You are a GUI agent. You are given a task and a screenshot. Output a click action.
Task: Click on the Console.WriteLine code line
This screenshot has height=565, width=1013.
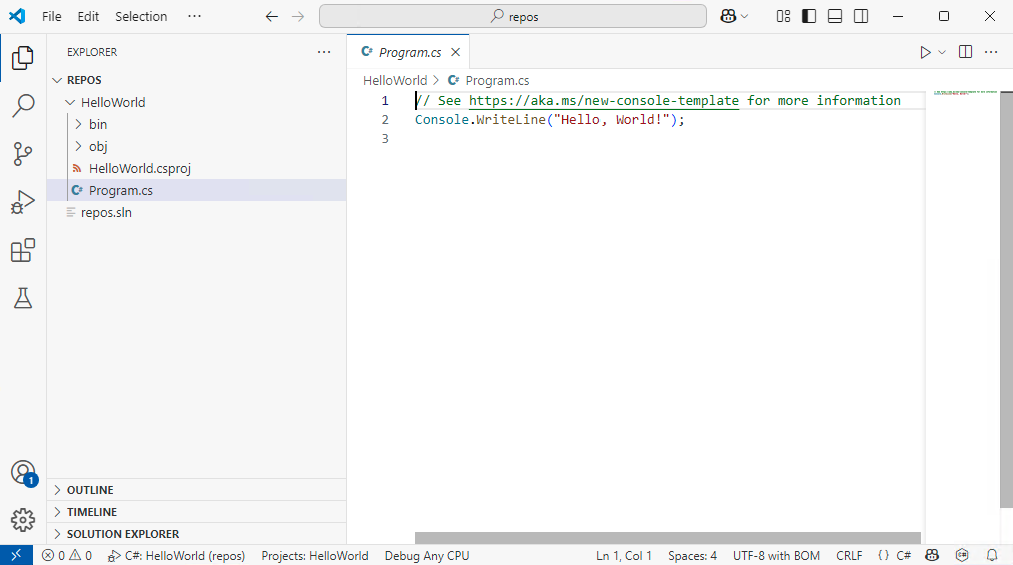click(549, 120)
